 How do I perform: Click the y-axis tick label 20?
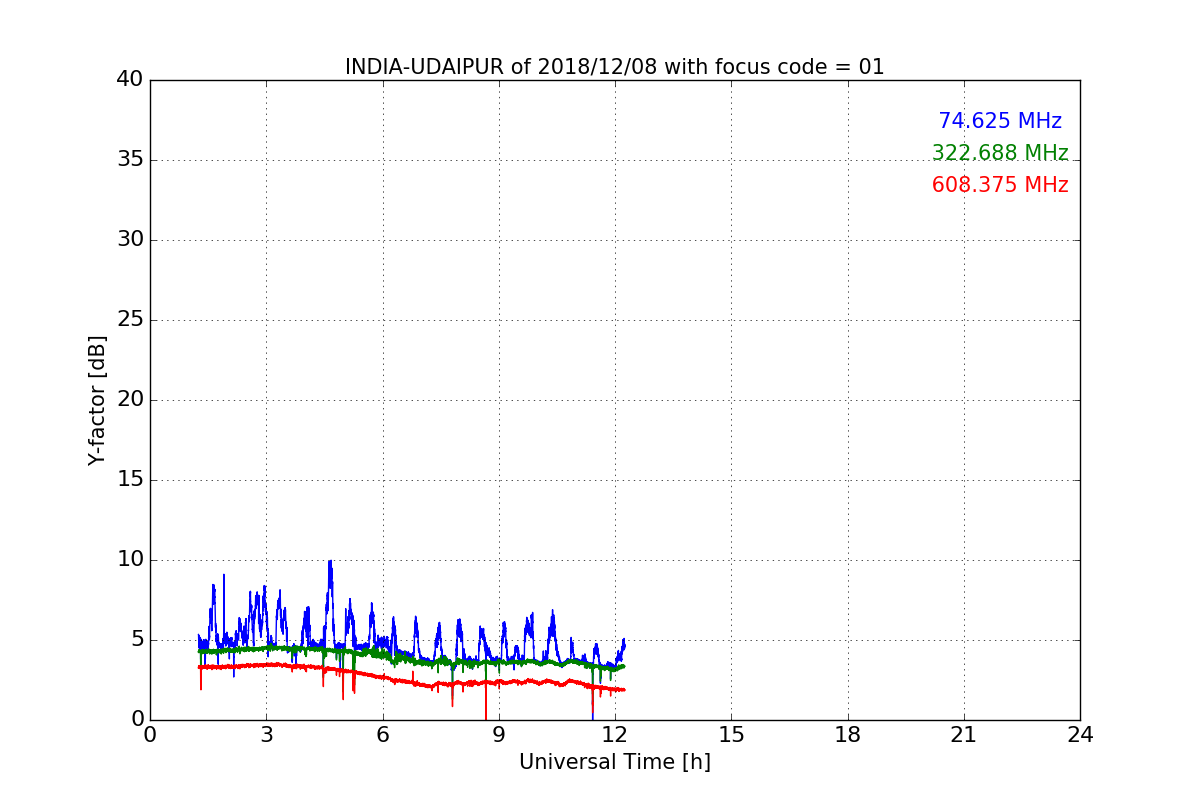pyautogui.click(x=130, y=400)
